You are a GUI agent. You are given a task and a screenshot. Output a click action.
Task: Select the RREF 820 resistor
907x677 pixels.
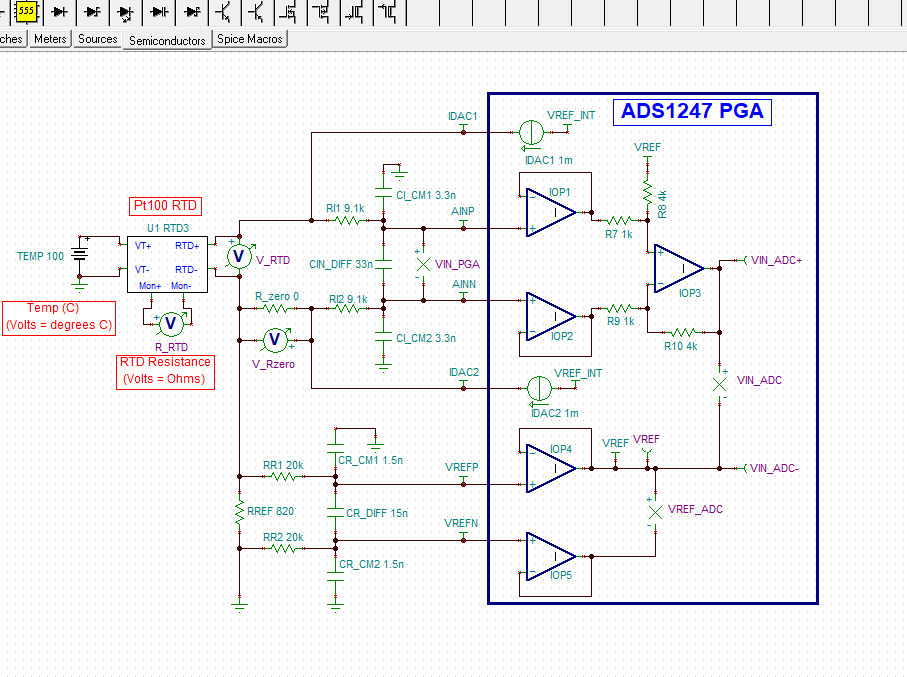click(x=239, y=511)
